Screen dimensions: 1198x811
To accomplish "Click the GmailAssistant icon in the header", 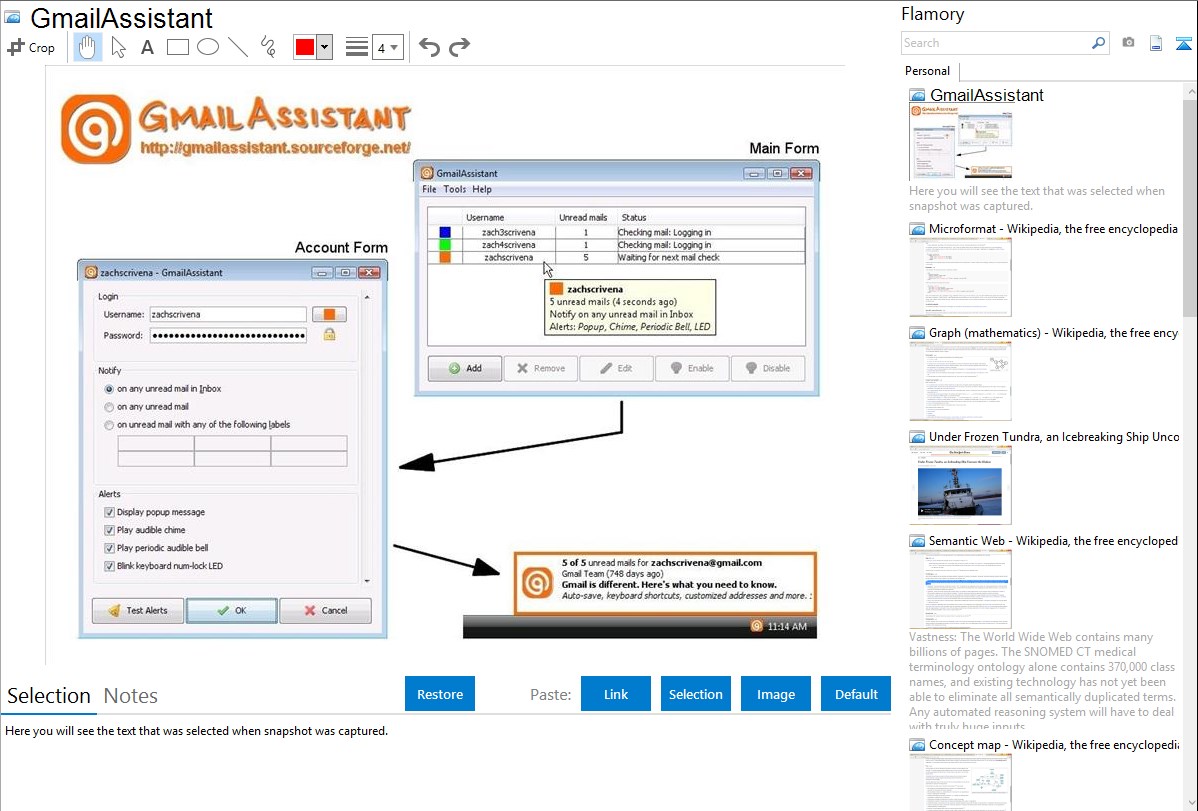I will coord(12,17).
